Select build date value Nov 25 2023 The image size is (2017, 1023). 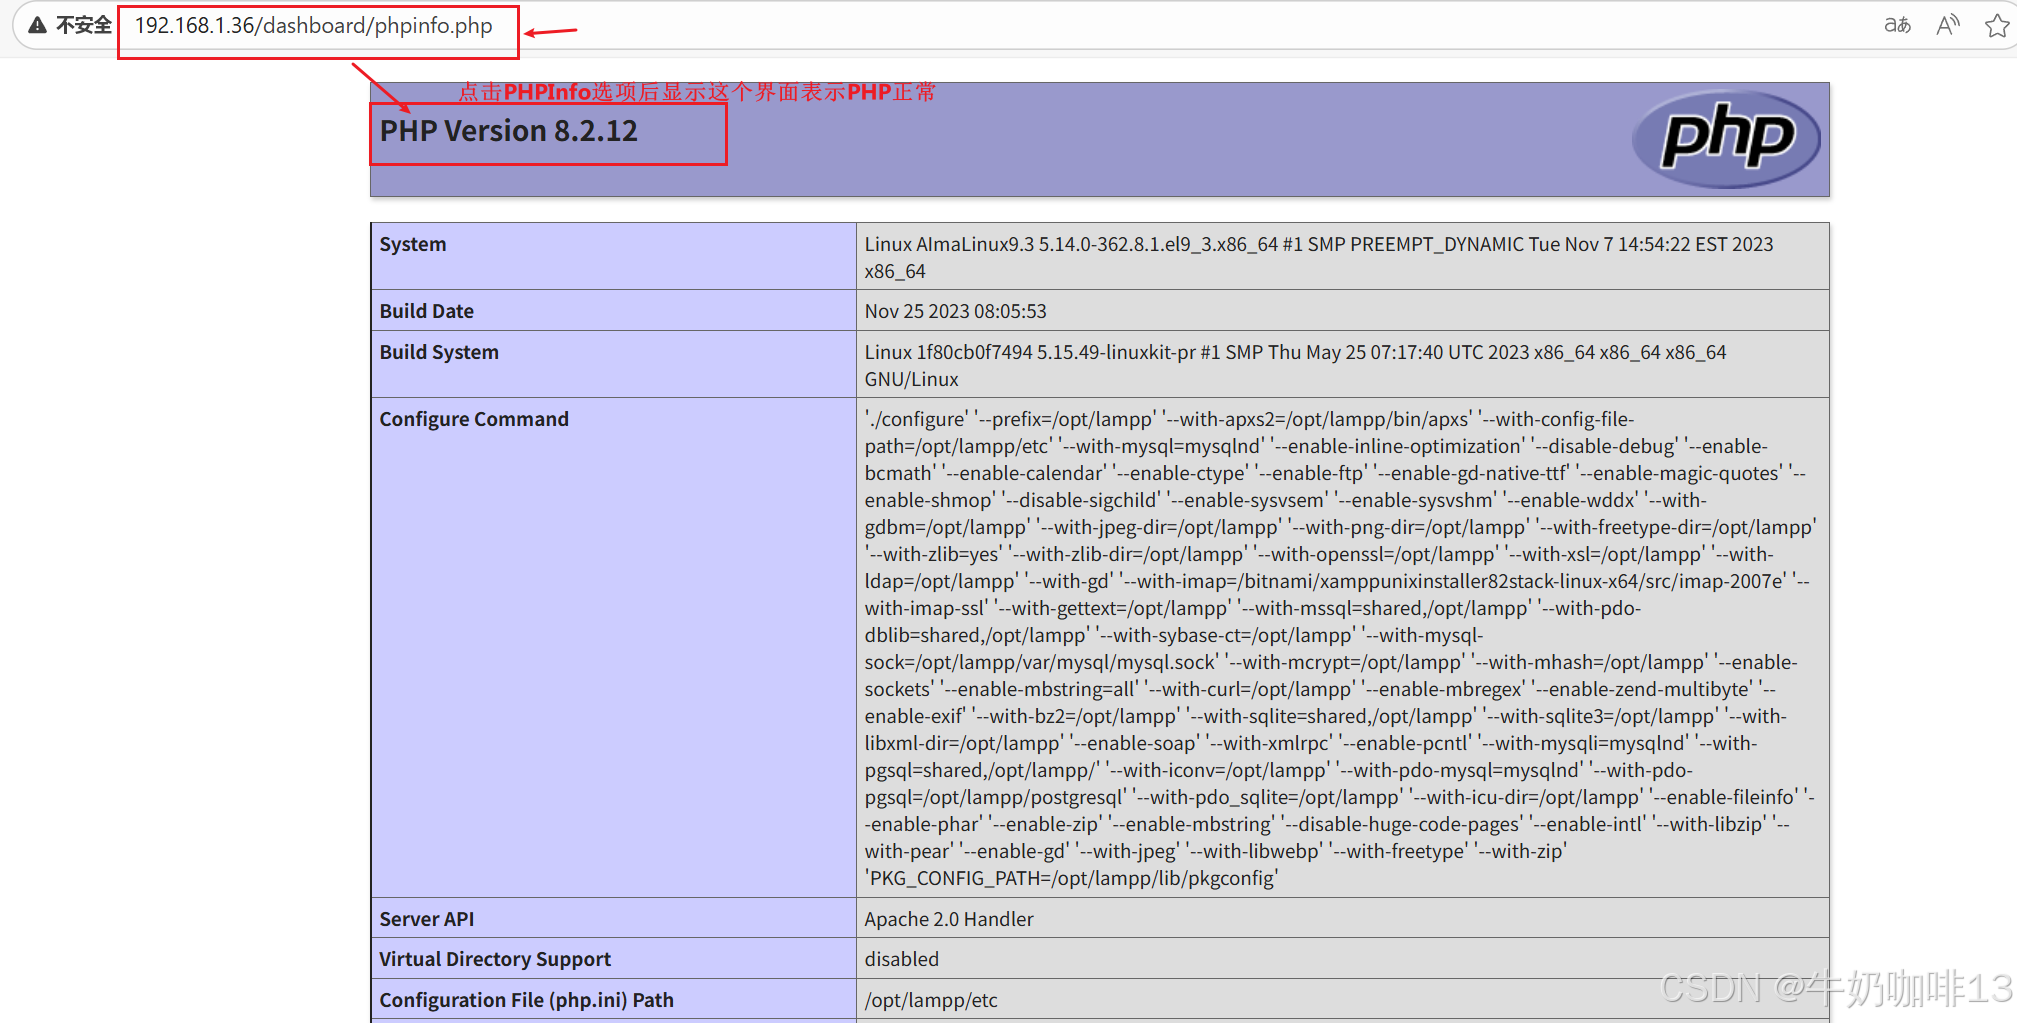click(955, 311)
